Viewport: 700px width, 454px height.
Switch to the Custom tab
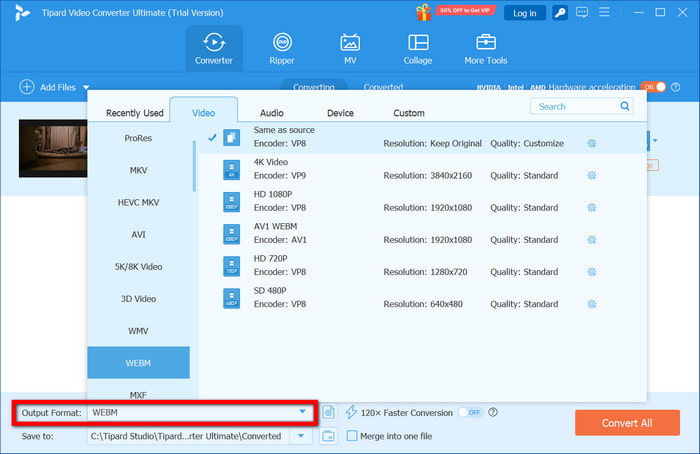pos(409,113)
